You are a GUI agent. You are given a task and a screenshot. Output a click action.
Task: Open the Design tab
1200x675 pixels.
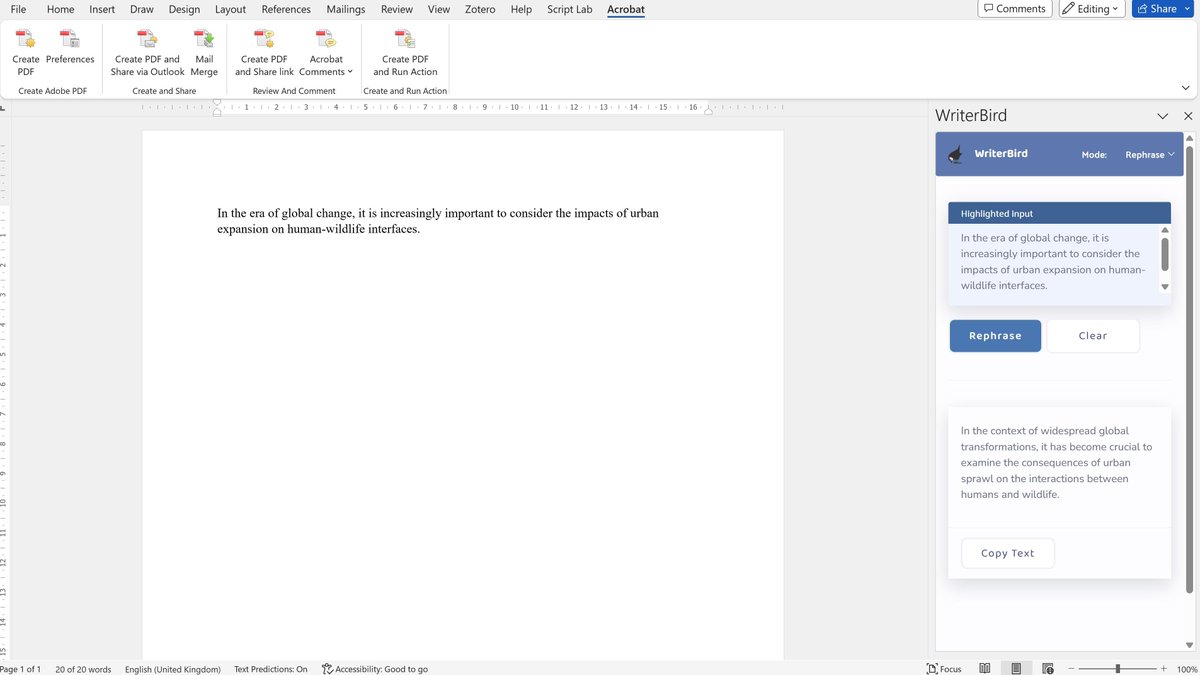point(184,9)
